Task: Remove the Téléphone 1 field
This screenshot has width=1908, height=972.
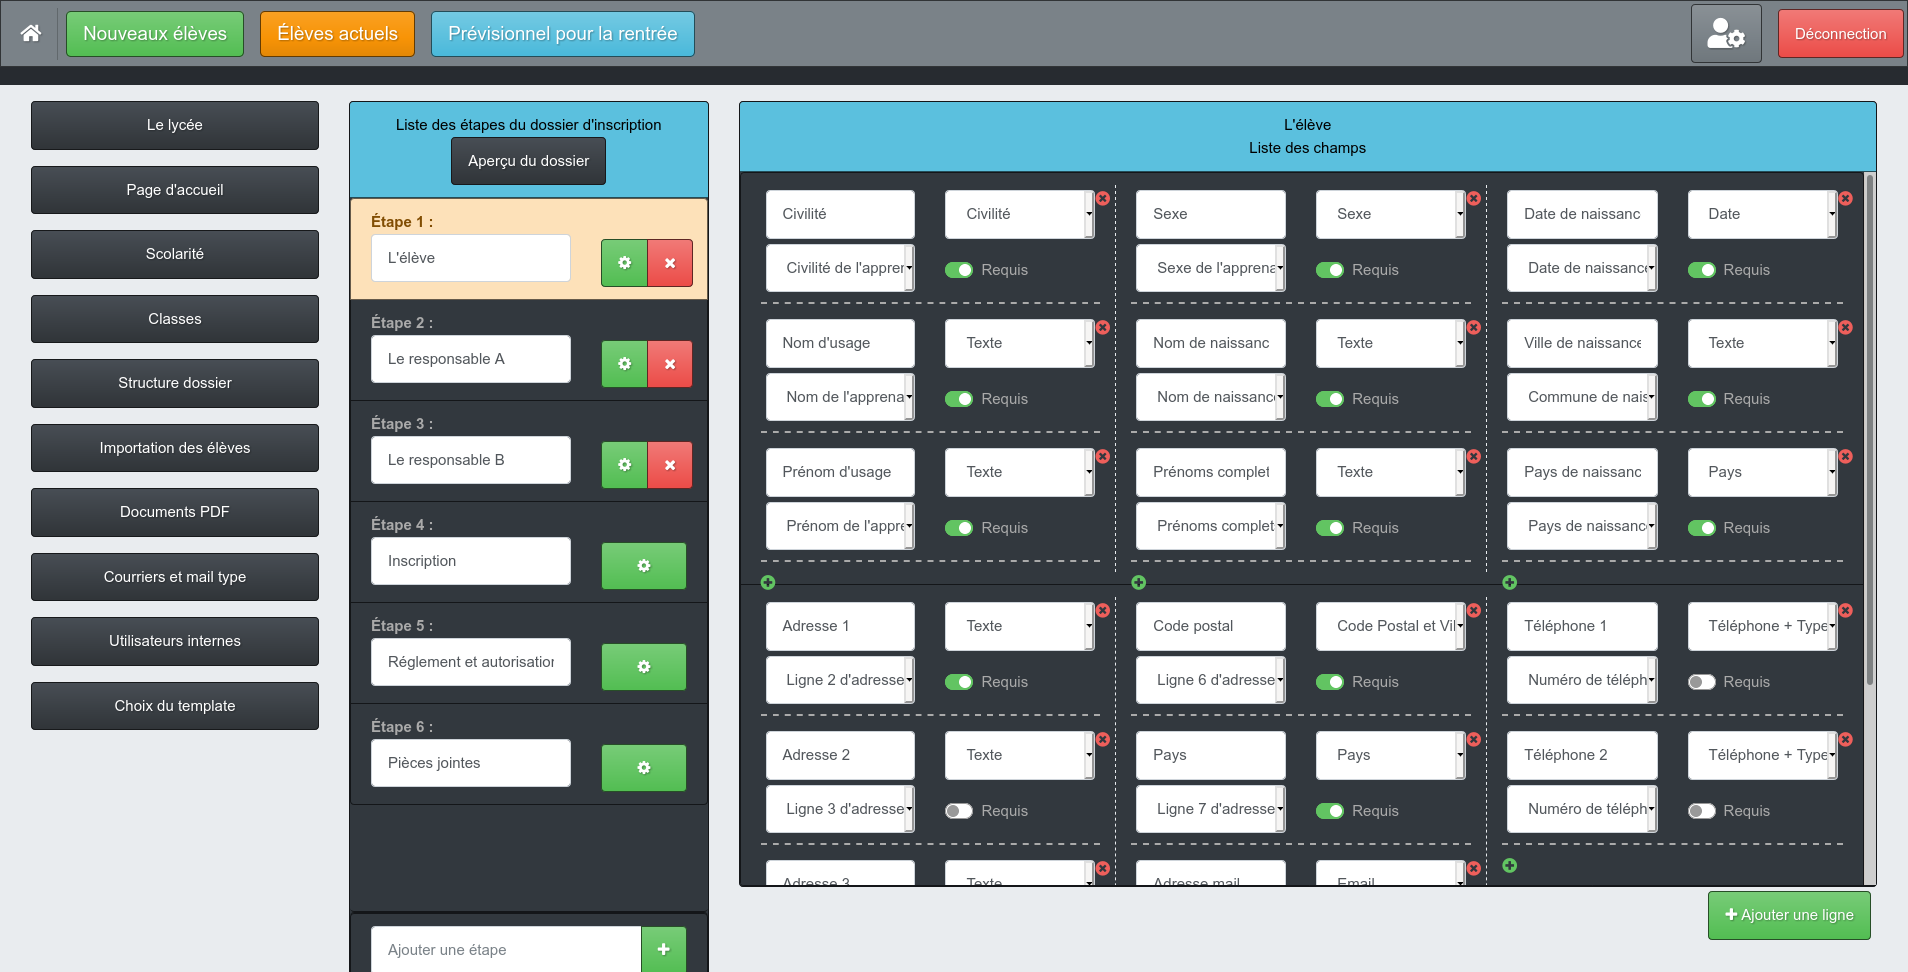Action: click(x=1846, y=610)
